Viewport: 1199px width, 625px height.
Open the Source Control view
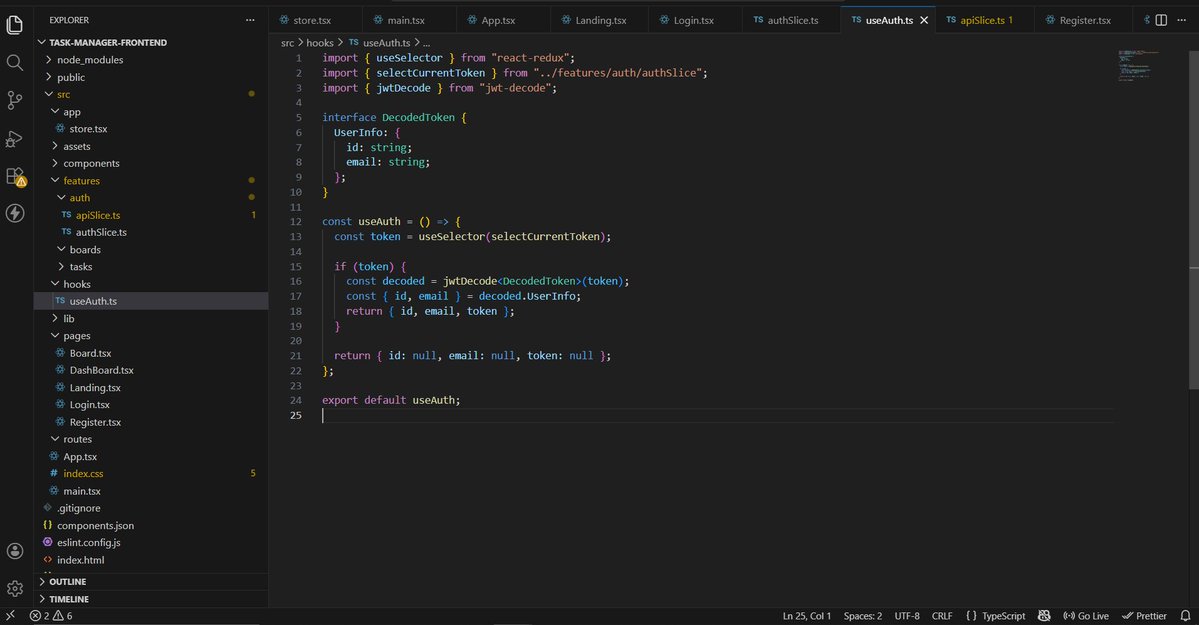15,100
